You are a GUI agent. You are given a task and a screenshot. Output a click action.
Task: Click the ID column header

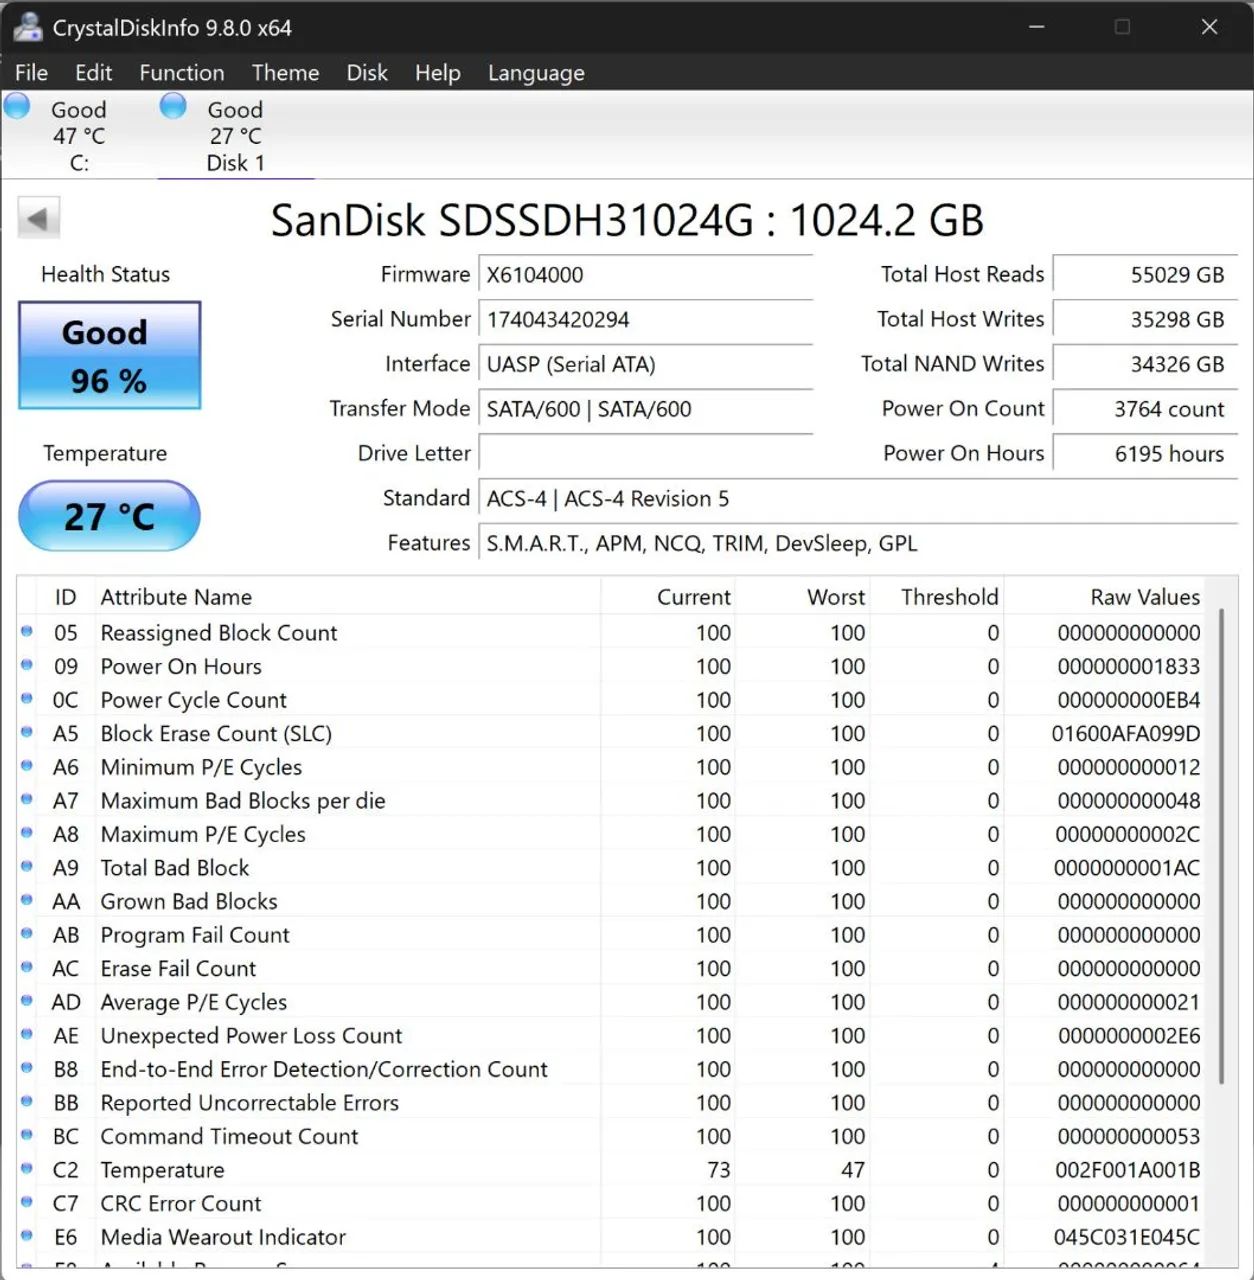click(x=65, y=597)
